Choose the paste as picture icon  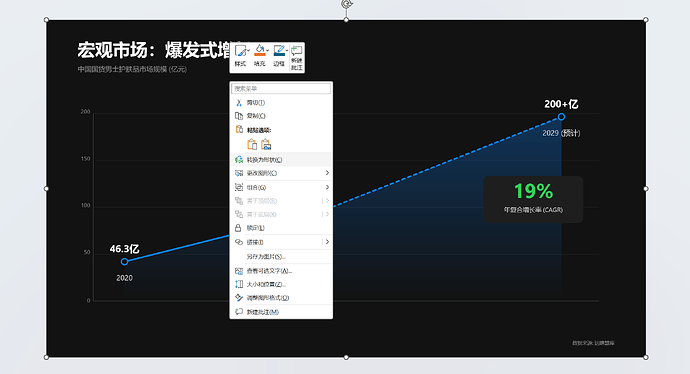tap(266, 144)
